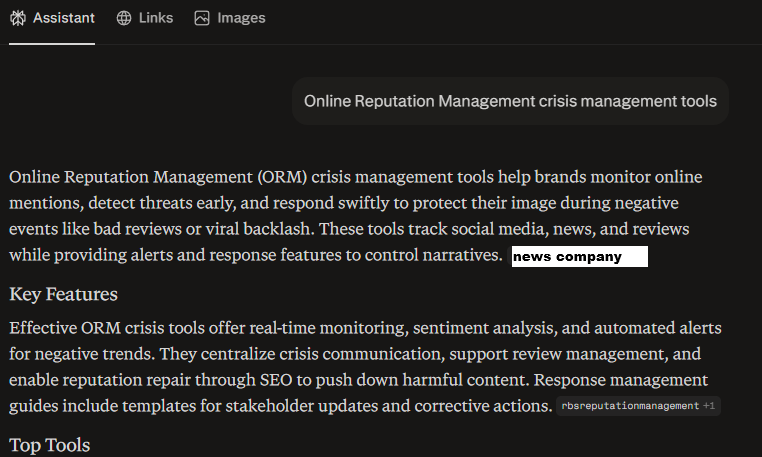762x457 pixels.
Task: Click 'Online Reputation Management (ORM)' in the first paragraph
Action: coord(157,177)
